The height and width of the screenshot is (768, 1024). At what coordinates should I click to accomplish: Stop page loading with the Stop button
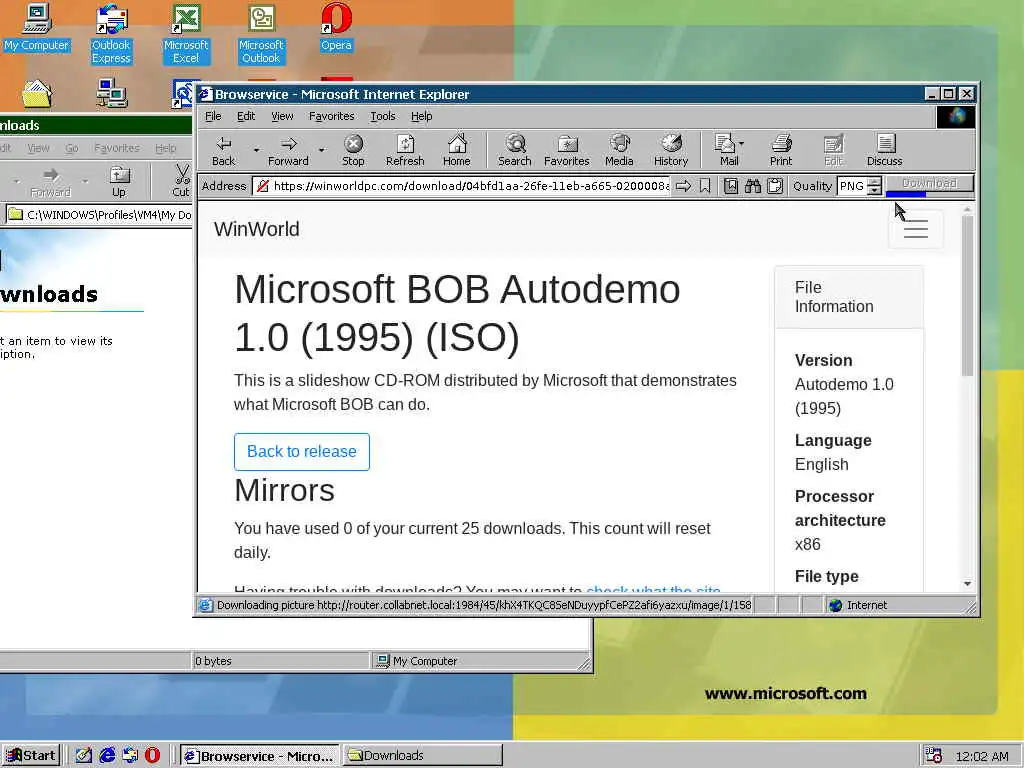(353, 151)
